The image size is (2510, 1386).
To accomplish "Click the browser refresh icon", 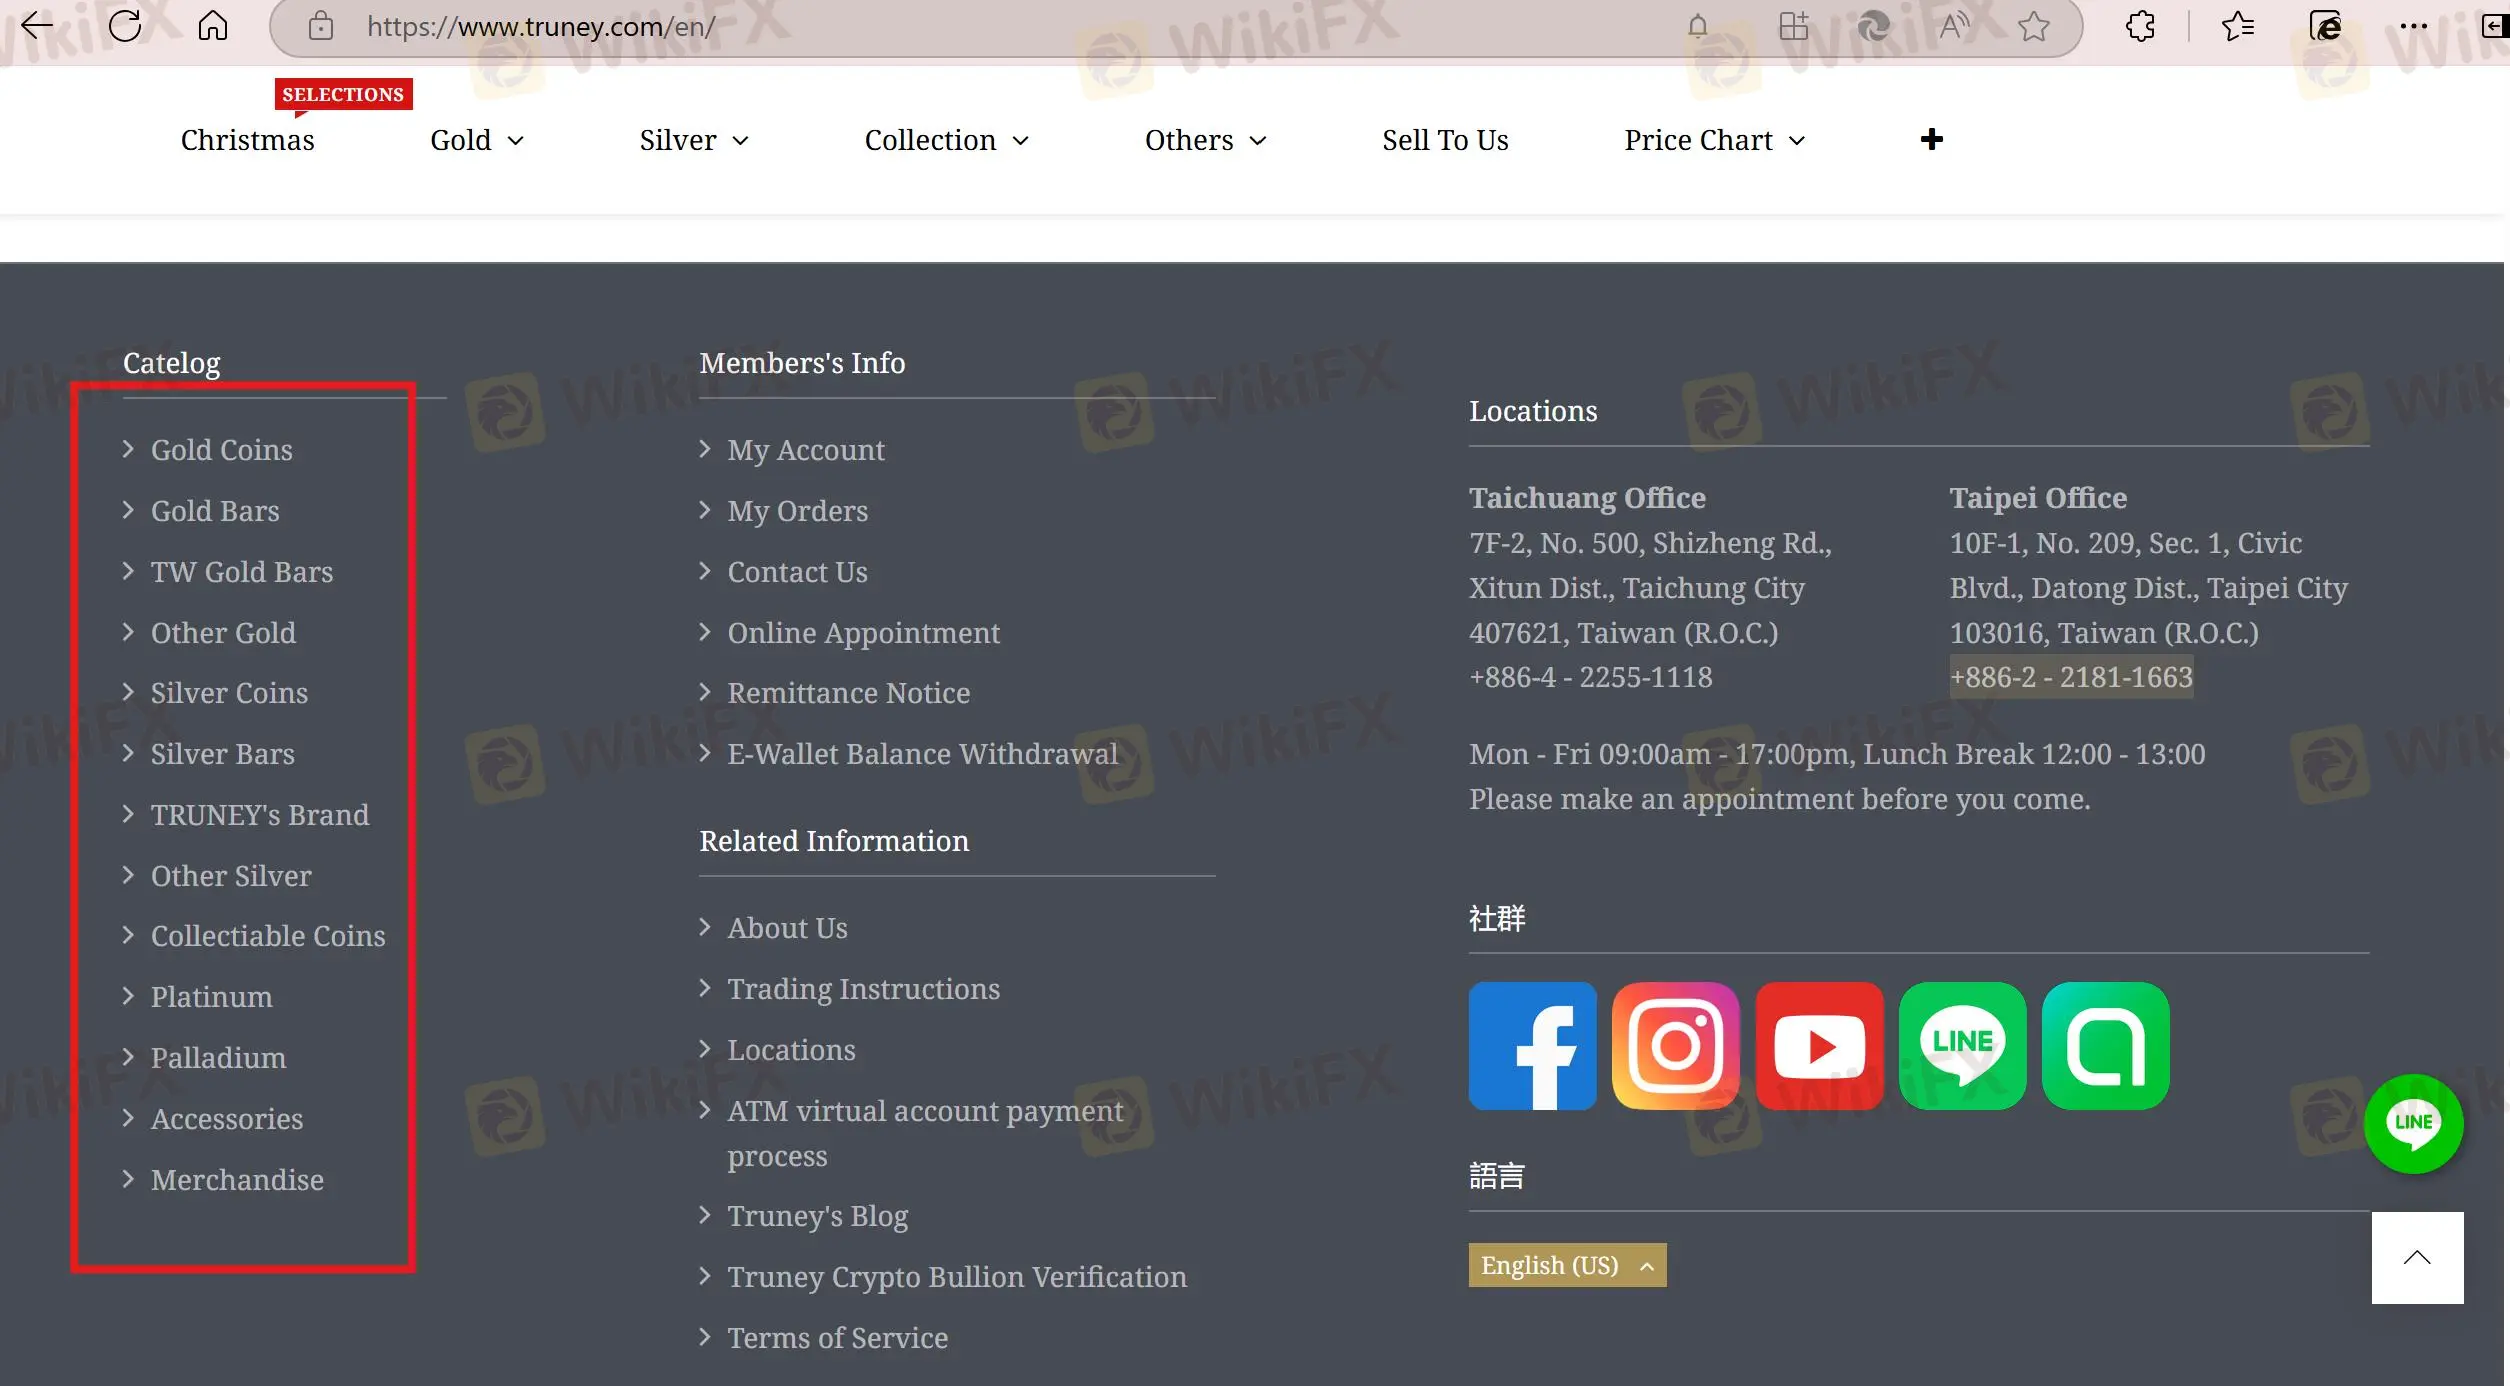I will click(125, 25).
